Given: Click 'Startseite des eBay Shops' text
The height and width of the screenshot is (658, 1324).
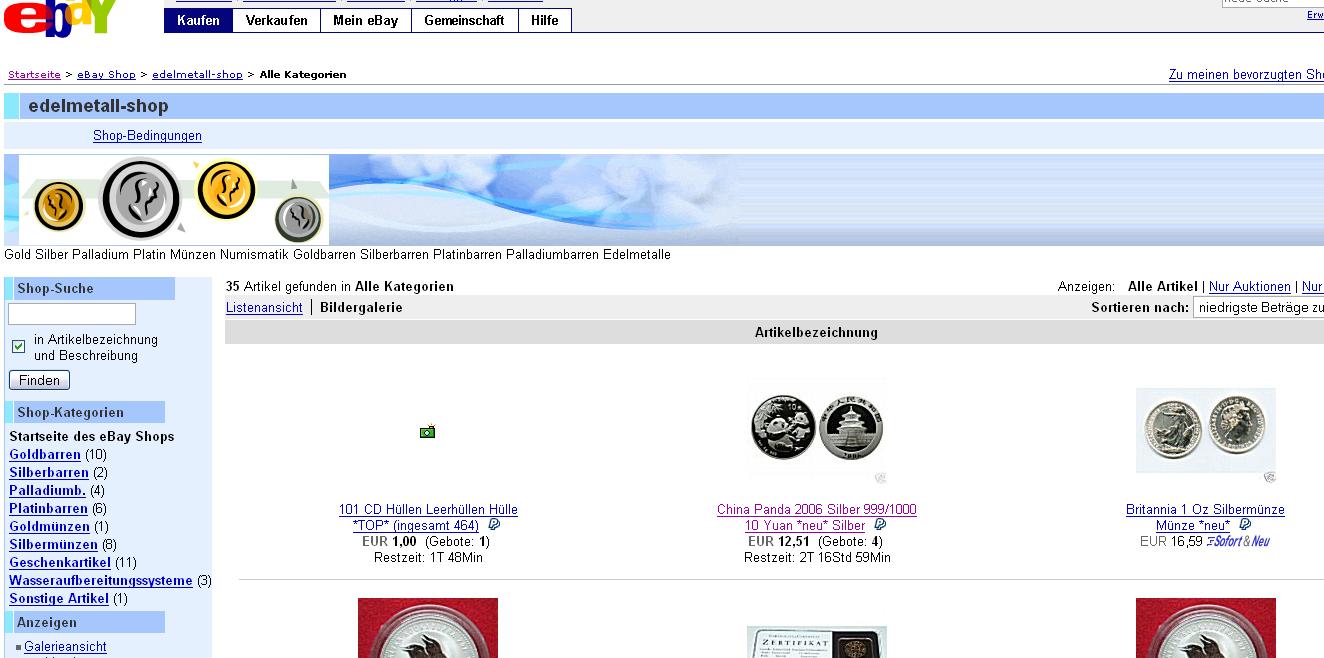Looking at the screenshot, I should click(92, 437).
